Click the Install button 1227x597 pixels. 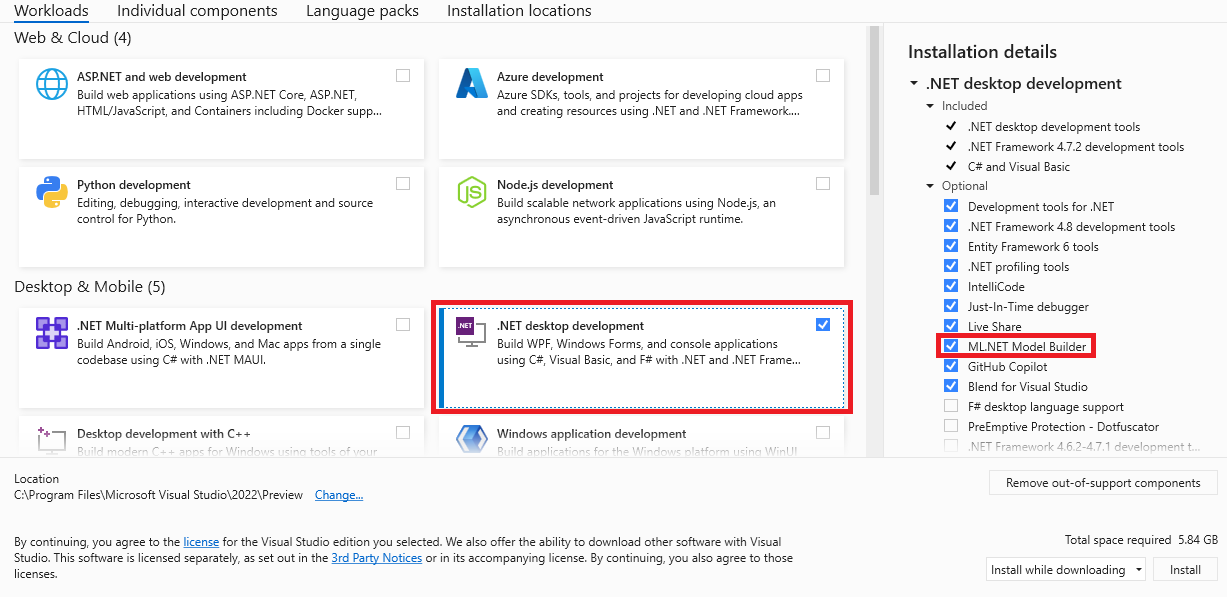1185,569
